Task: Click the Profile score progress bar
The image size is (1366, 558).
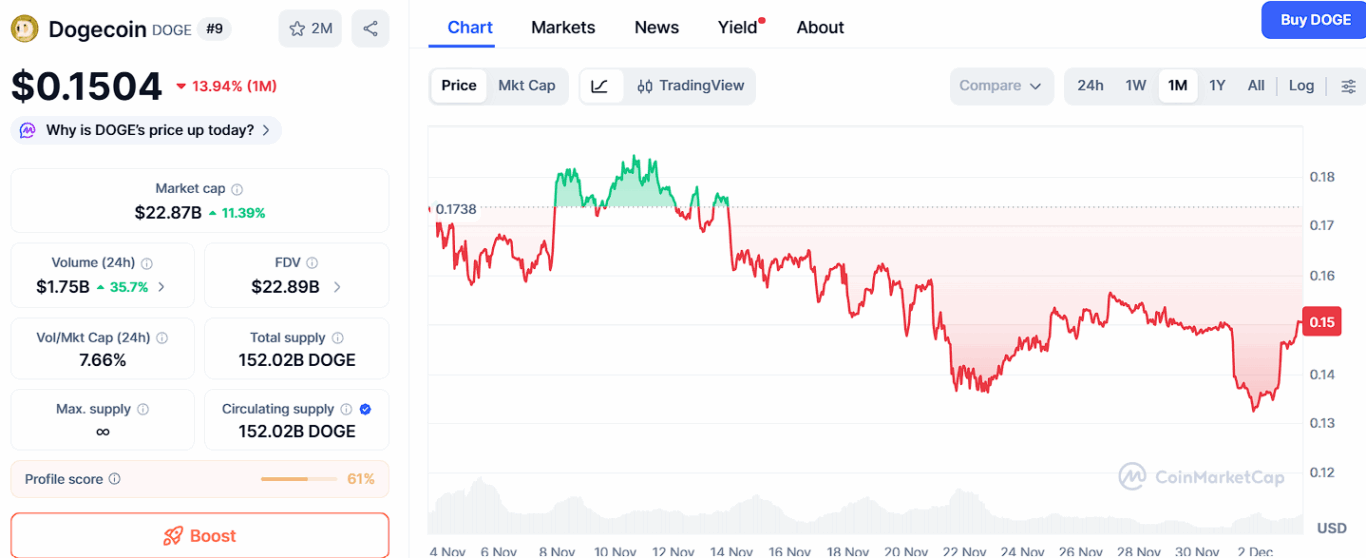Action: (298, 479)
